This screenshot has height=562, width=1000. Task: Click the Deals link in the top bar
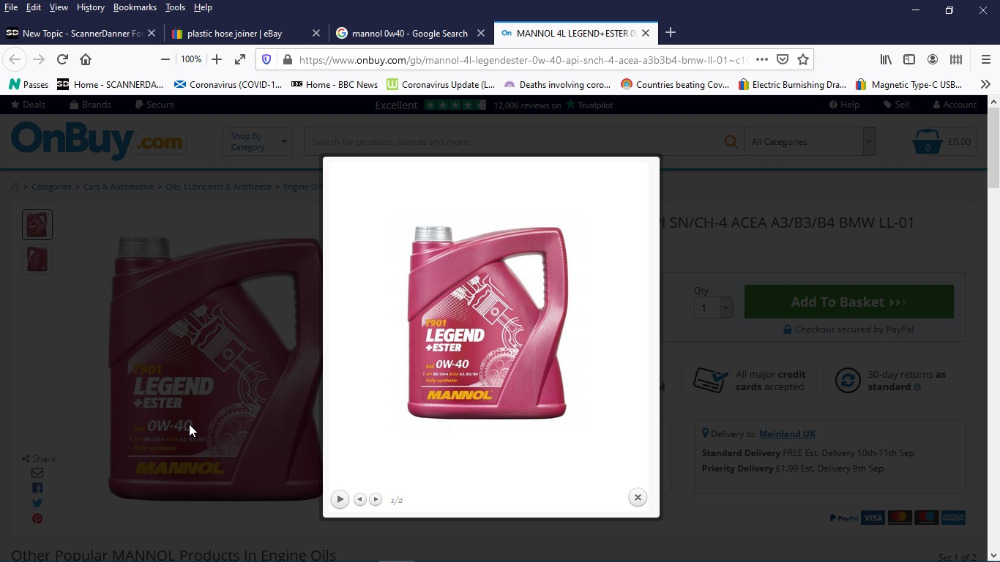(28, 105)
